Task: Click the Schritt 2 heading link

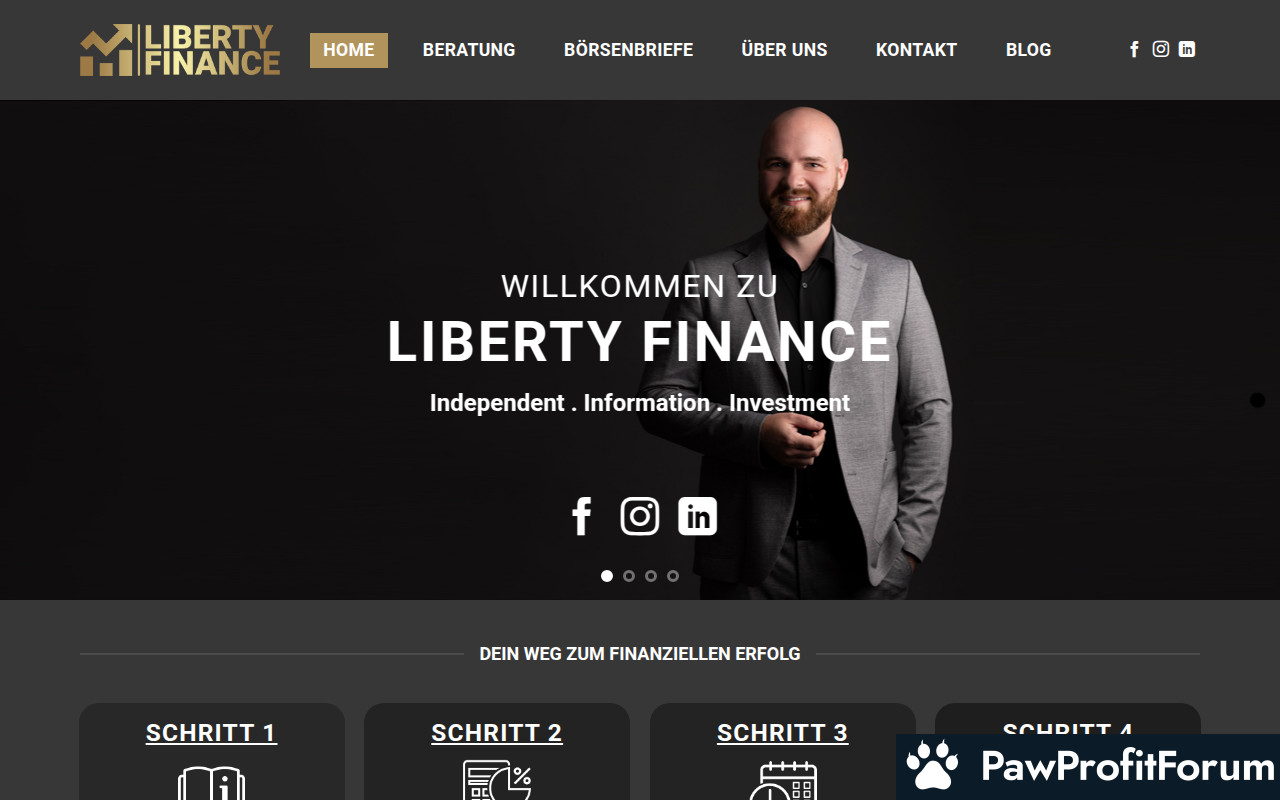Action: point(497,733)
